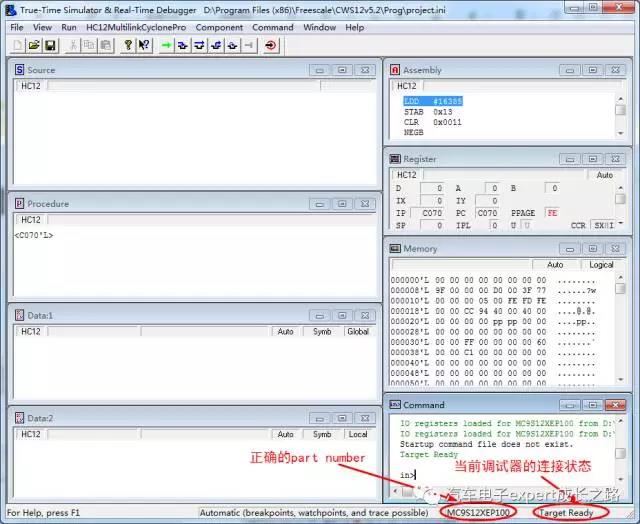Open the Run menu
This screenshot has height=524, width=640.
(69, 27)
